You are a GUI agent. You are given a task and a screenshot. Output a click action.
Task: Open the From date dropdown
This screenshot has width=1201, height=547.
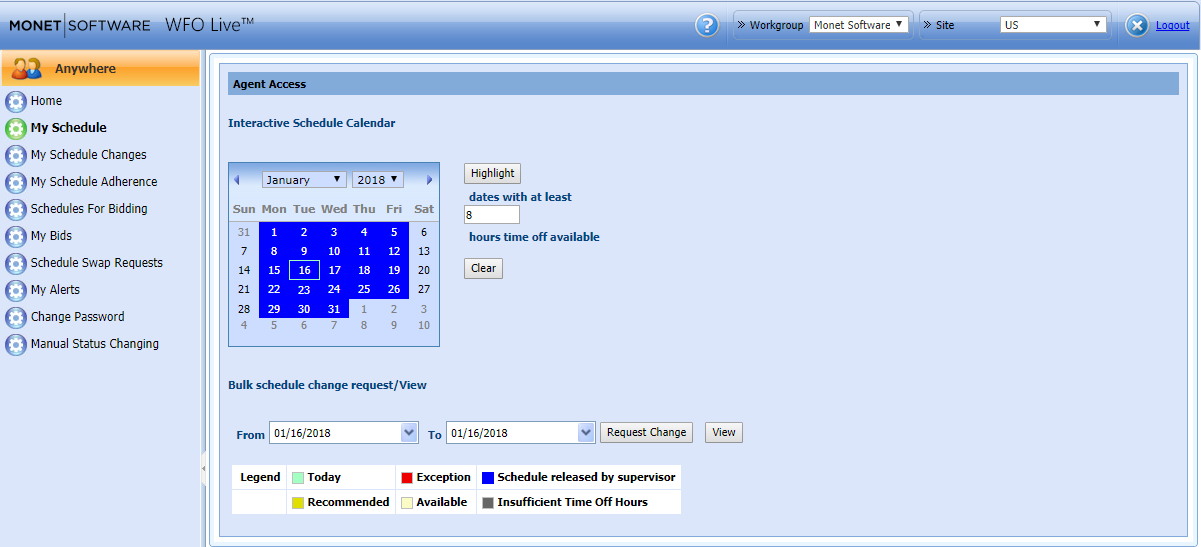click(x=409, y=432)
